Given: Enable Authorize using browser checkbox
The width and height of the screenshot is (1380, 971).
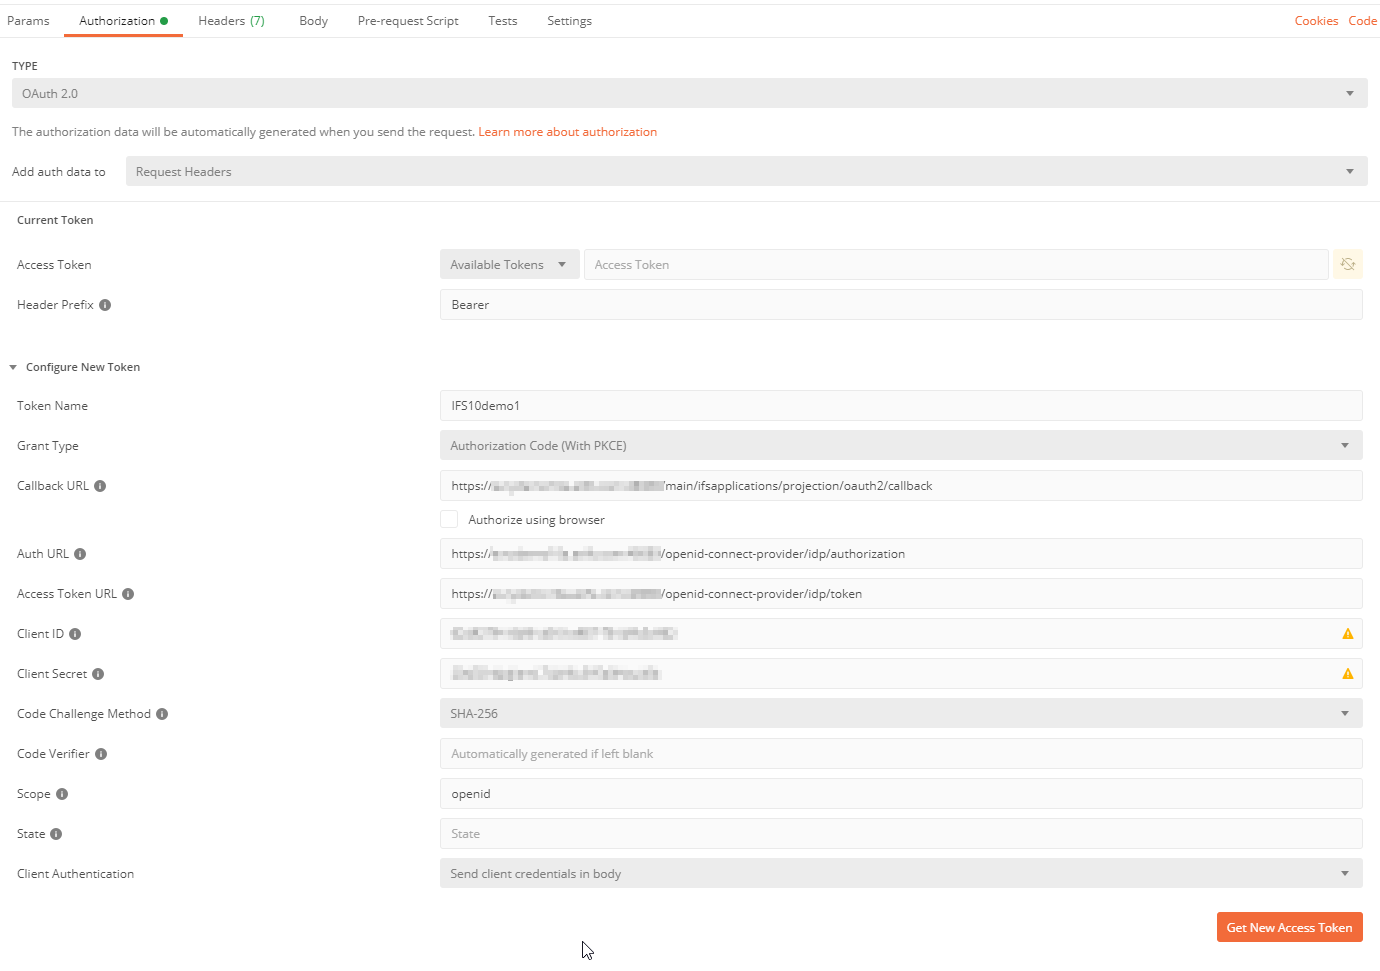Looking at the screenshot, I should pos(449,519).
